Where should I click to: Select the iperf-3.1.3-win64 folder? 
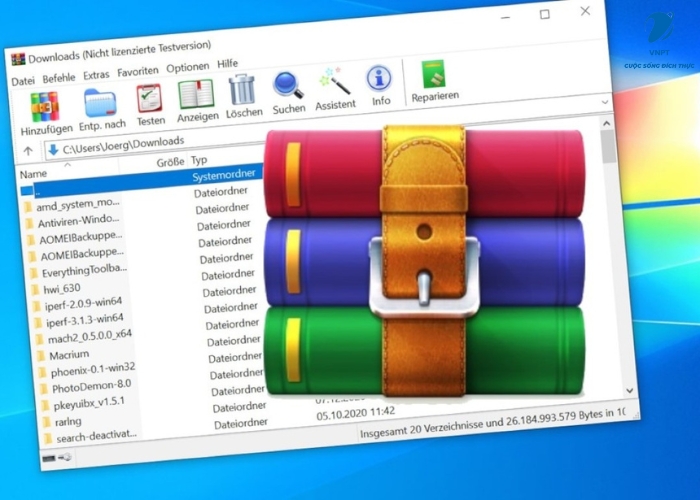85,320
